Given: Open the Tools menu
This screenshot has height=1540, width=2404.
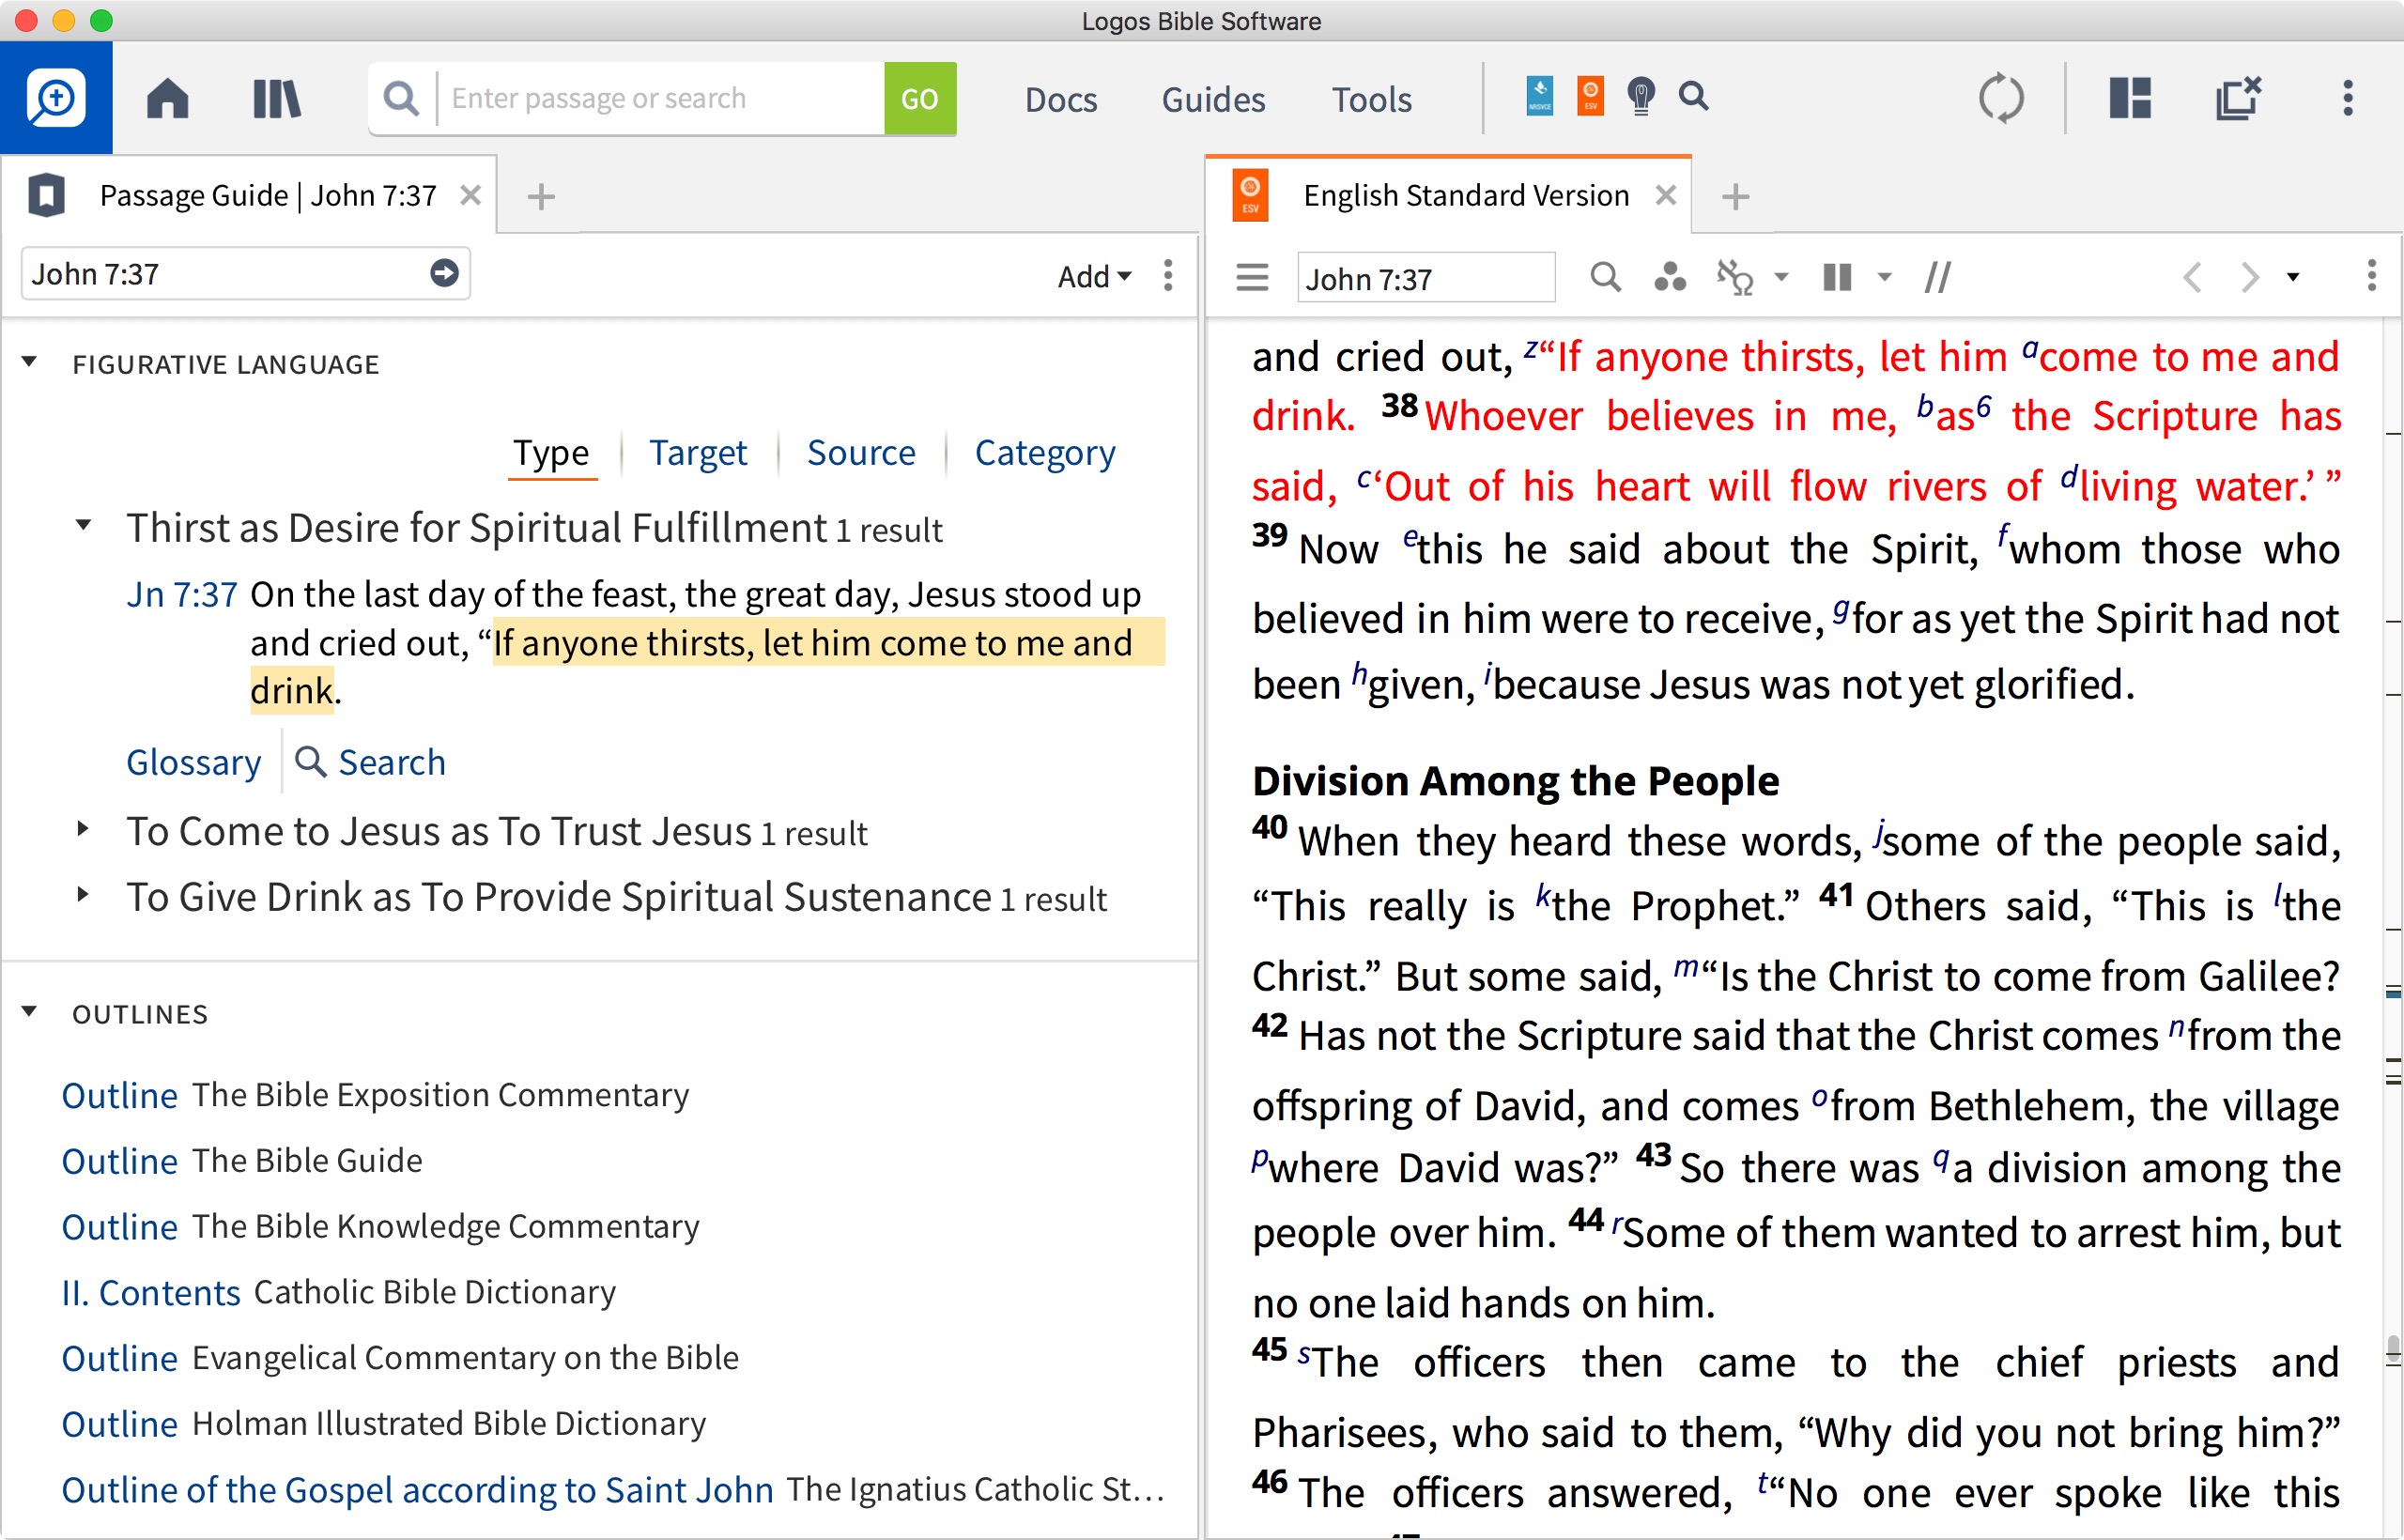Looking at the screenshot, I should 1371,99.
